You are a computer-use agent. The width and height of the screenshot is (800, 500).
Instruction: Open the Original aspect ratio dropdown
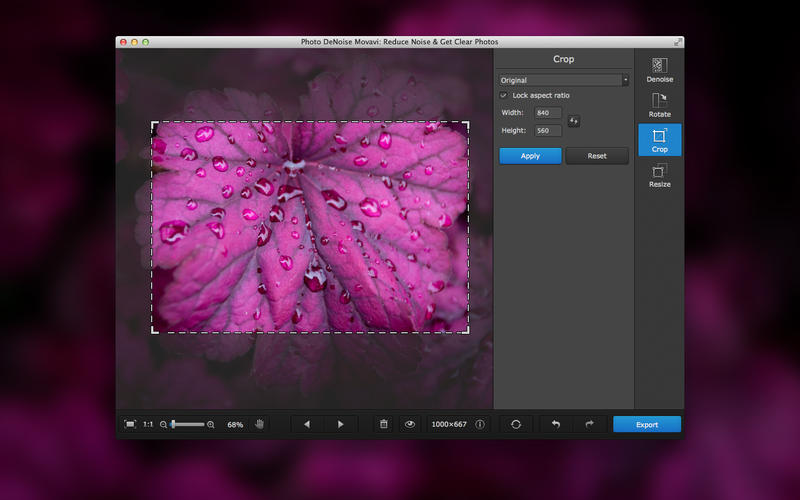(x=563, y=80)
